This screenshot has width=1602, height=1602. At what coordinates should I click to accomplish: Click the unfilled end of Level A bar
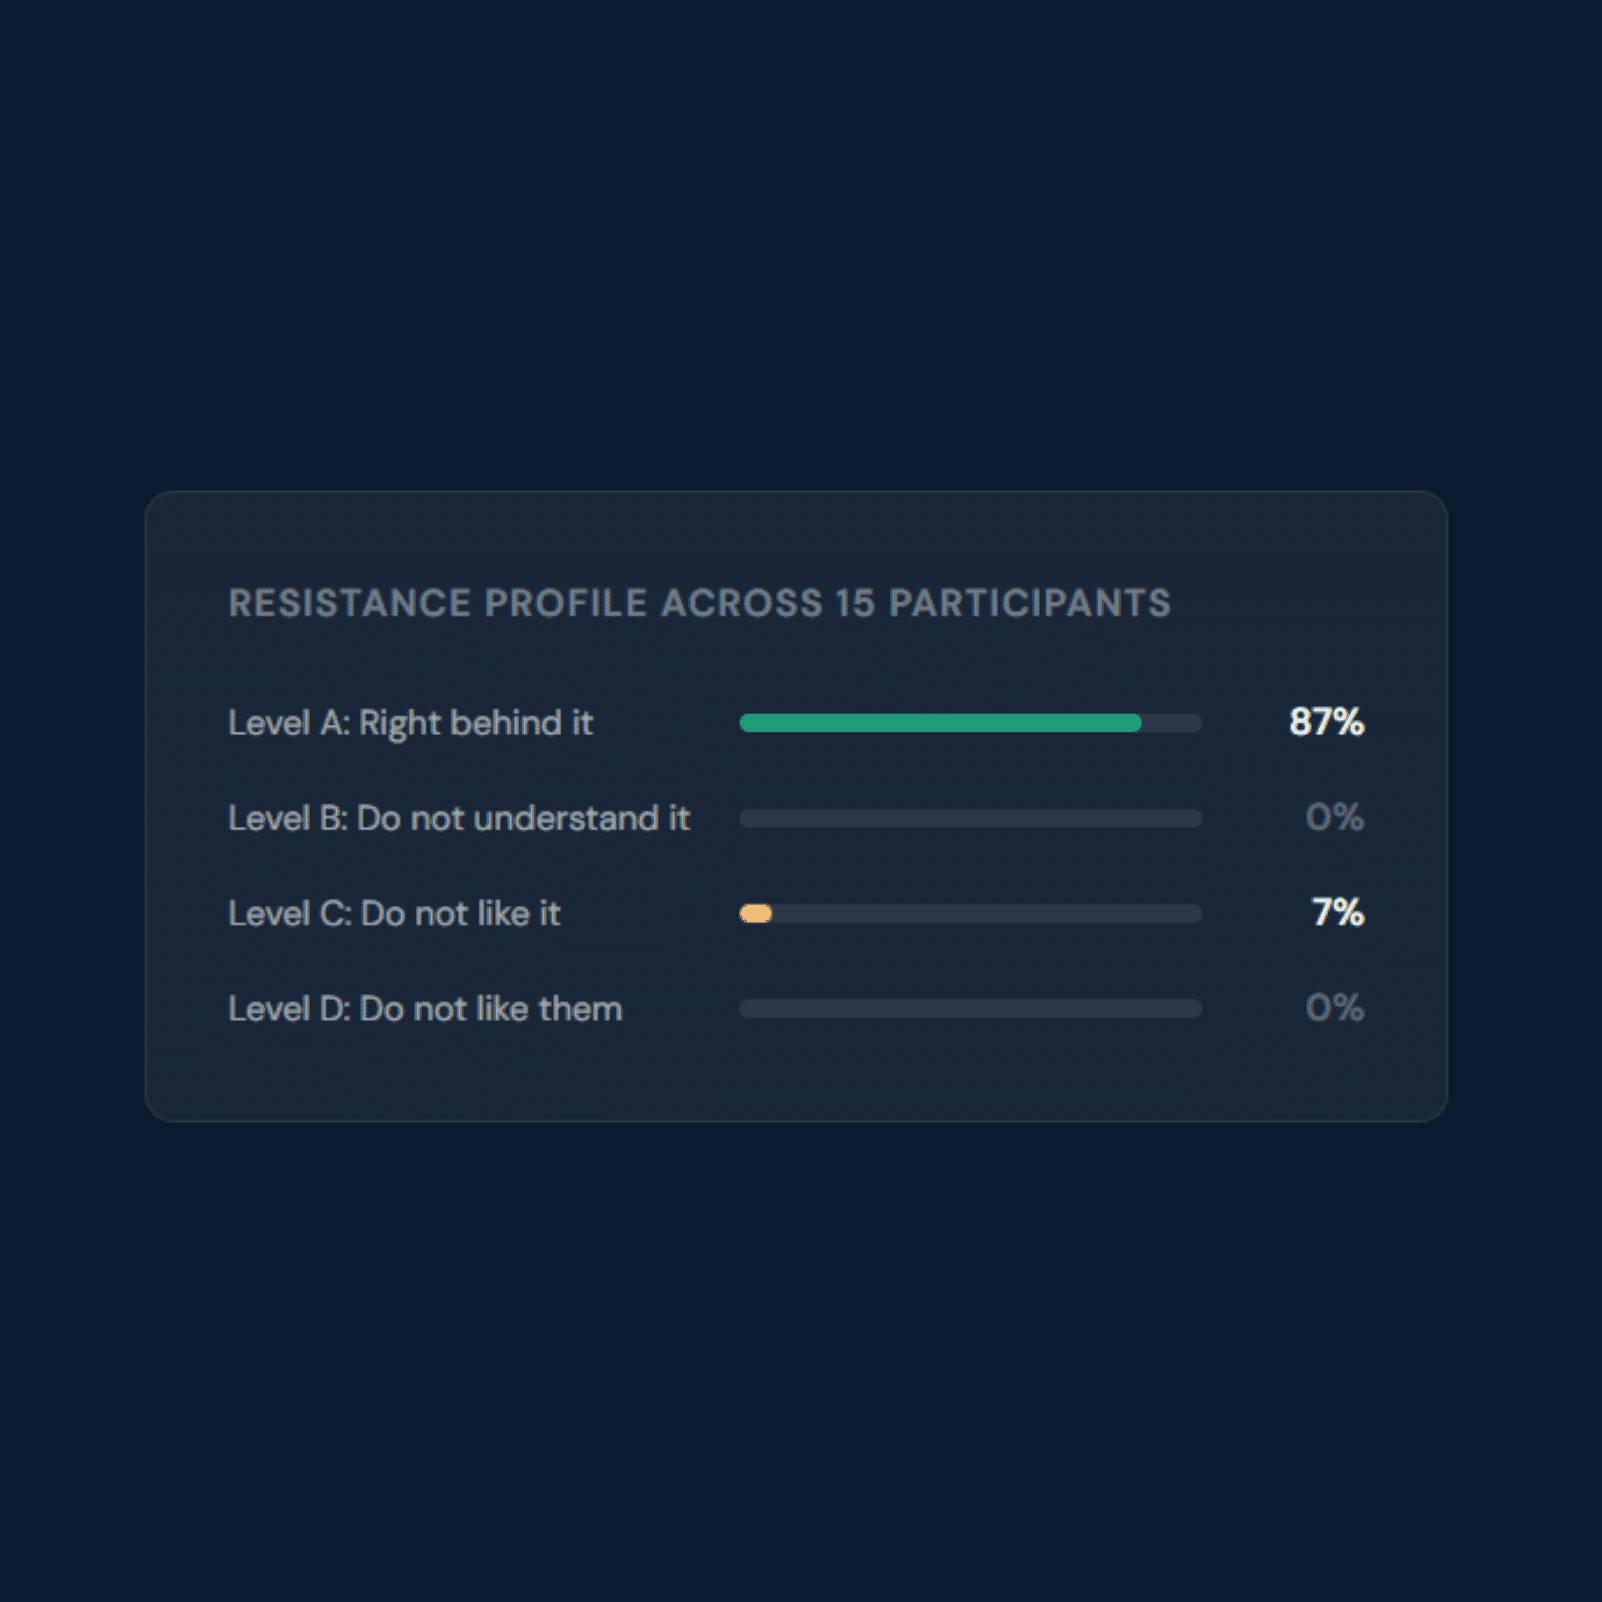(x=1172, y=723)
